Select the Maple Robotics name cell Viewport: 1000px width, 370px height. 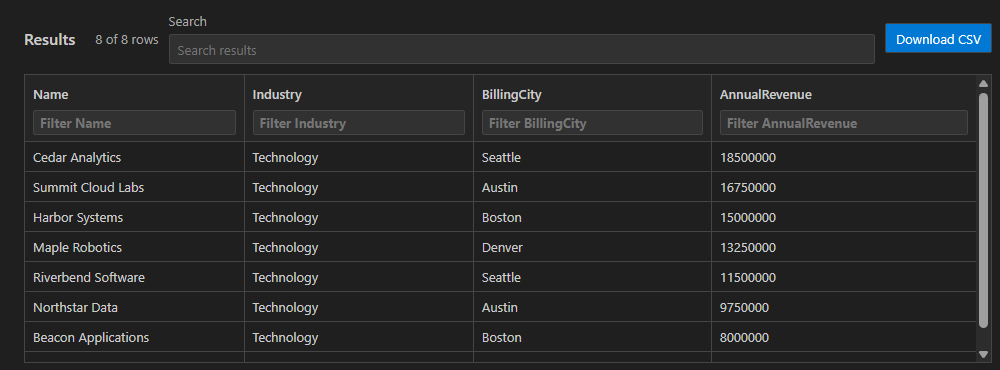click(x=134, y=247)
